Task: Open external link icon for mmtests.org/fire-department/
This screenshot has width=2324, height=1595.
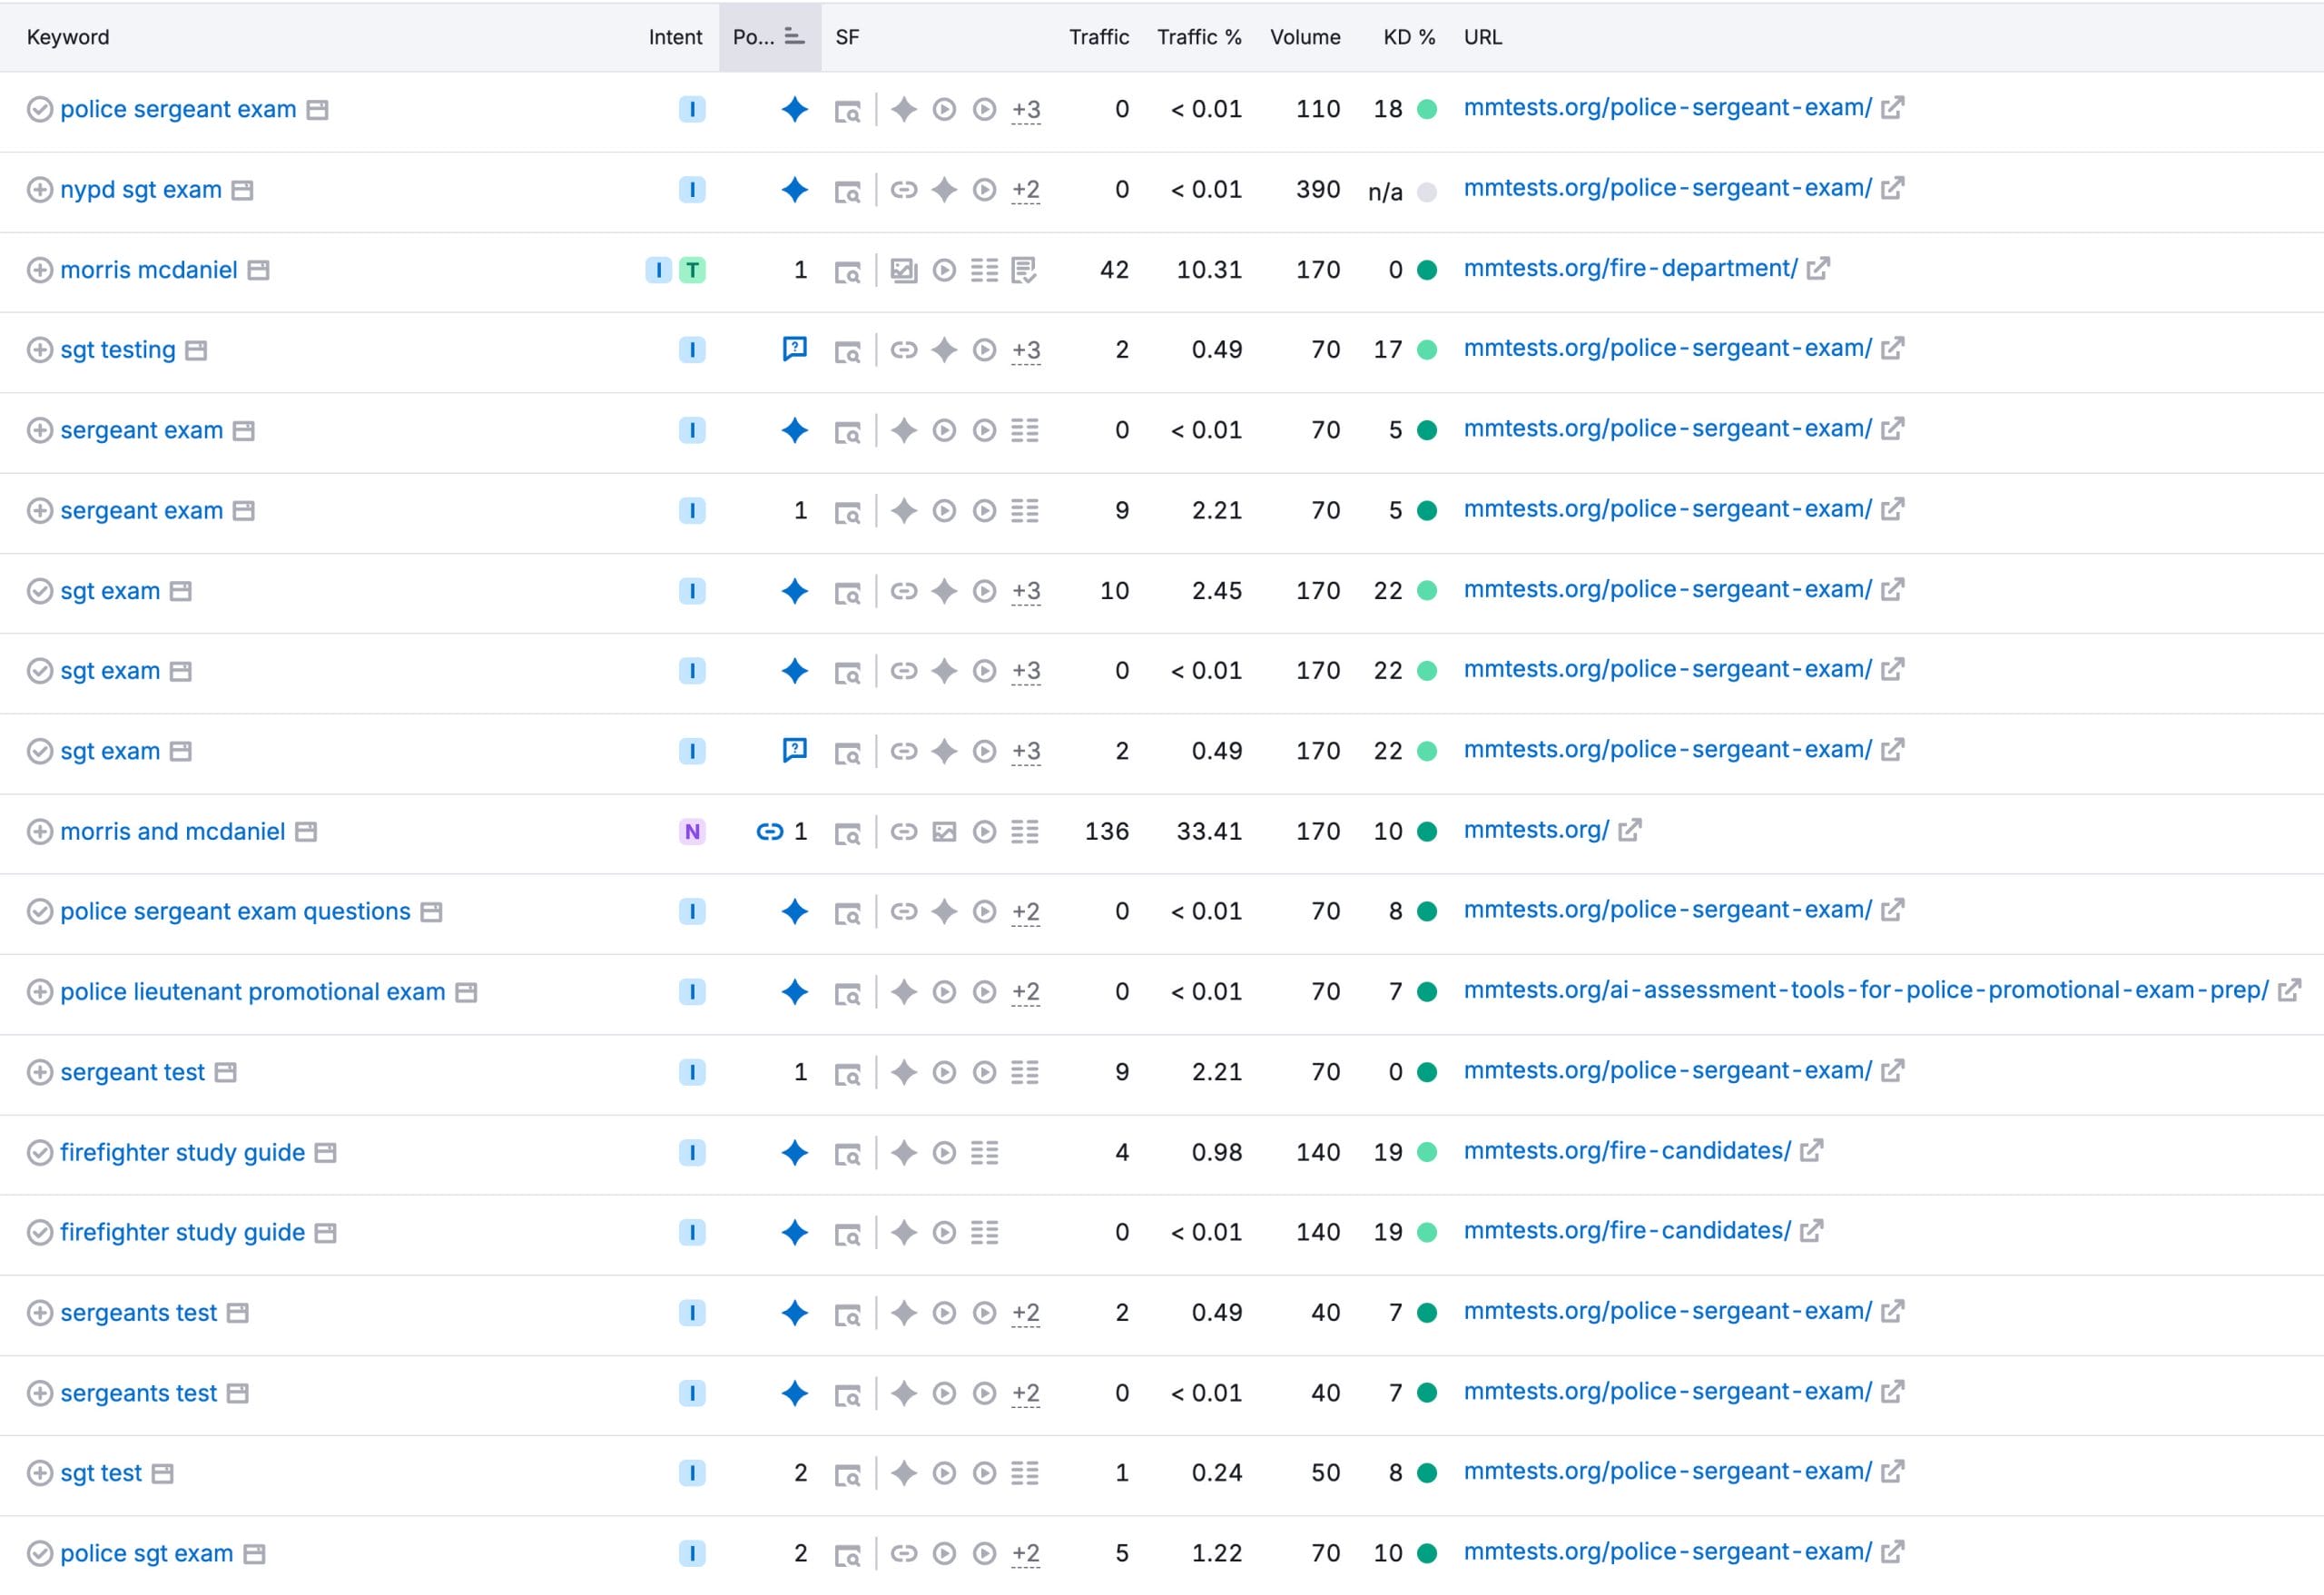Action: [1818, 268]
